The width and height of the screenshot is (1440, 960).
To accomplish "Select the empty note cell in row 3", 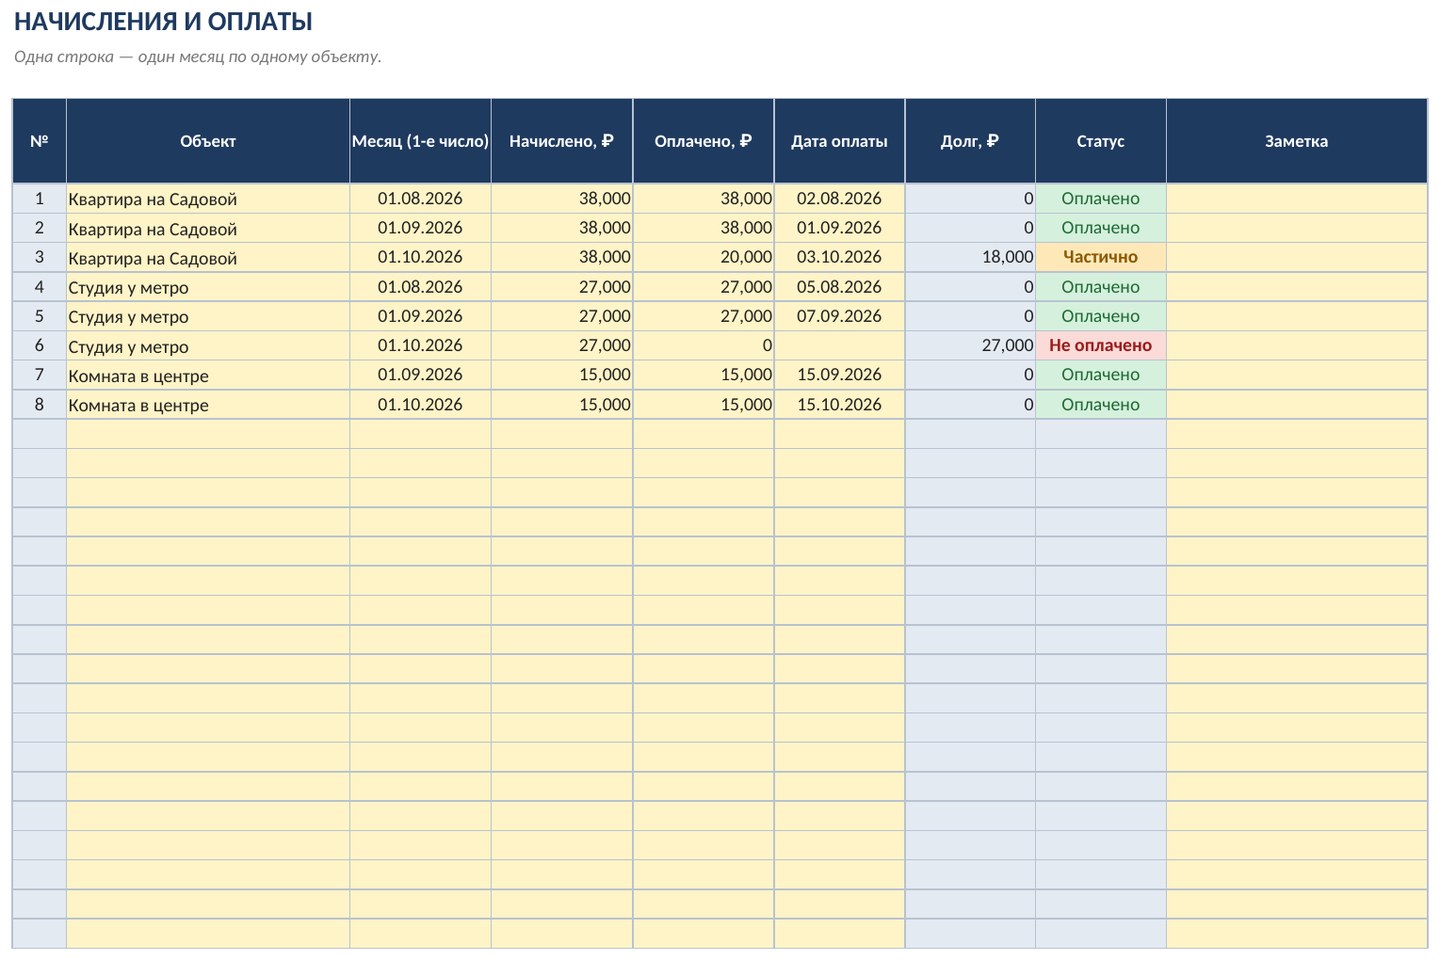I will point(1297,257).
